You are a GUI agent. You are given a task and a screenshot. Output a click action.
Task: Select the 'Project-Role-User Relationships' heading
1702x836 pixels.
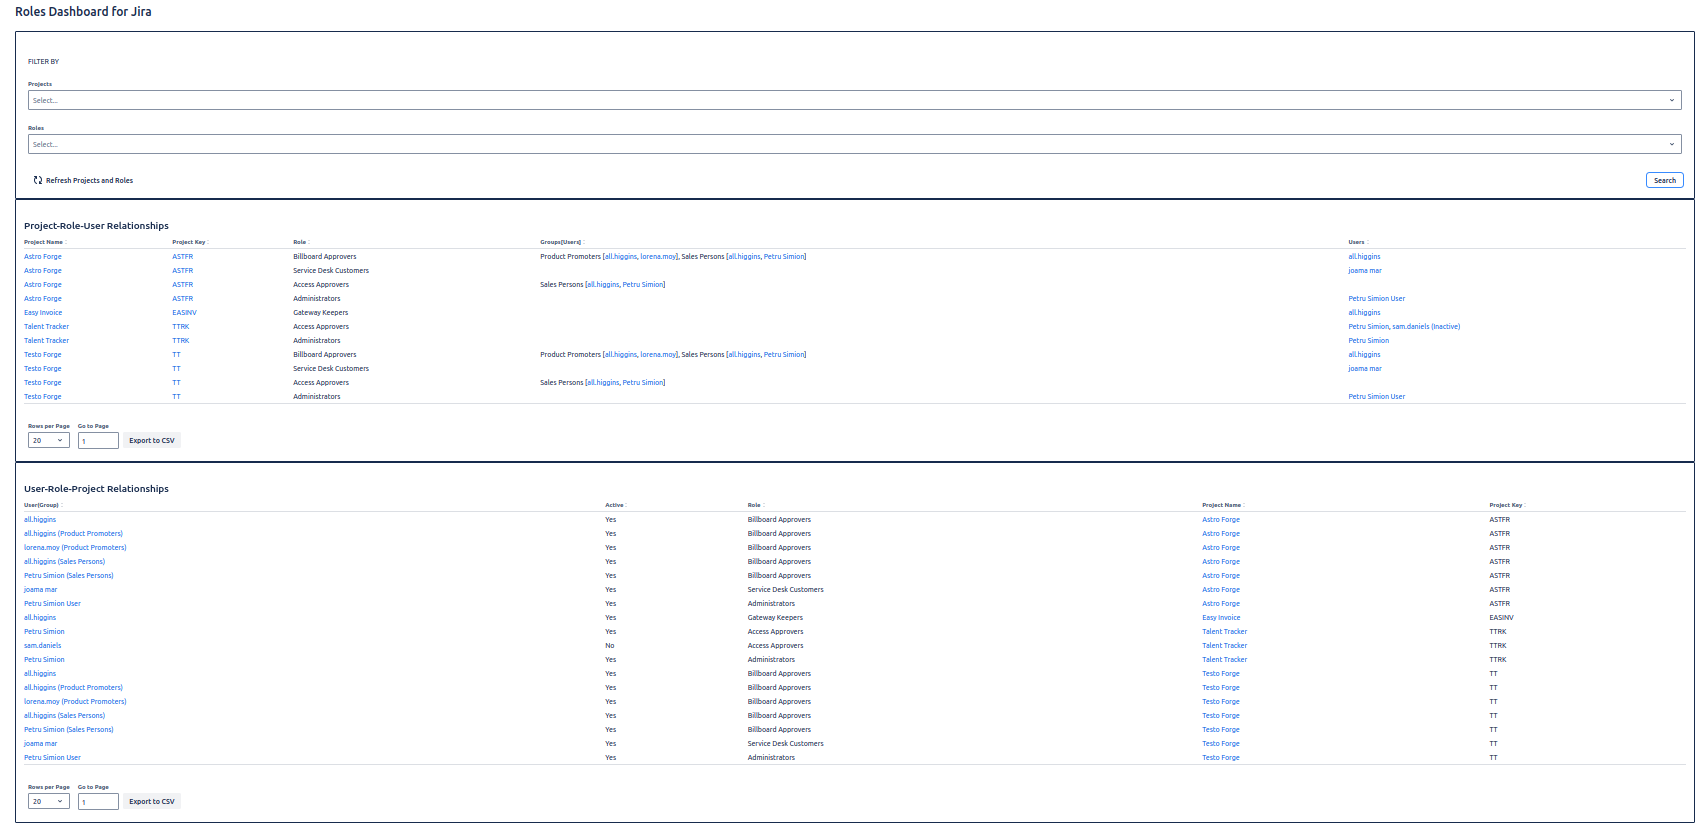tap(96, 226)
